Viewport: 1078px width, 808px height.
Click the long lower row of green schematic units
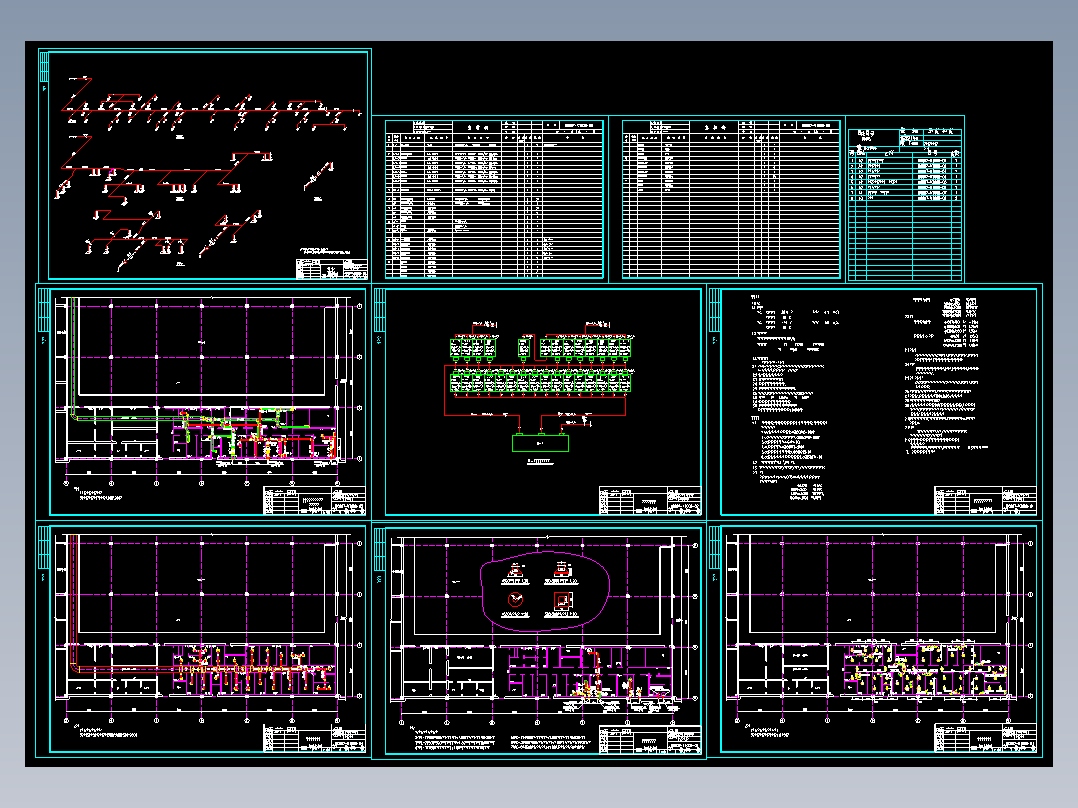click(540, 382)
